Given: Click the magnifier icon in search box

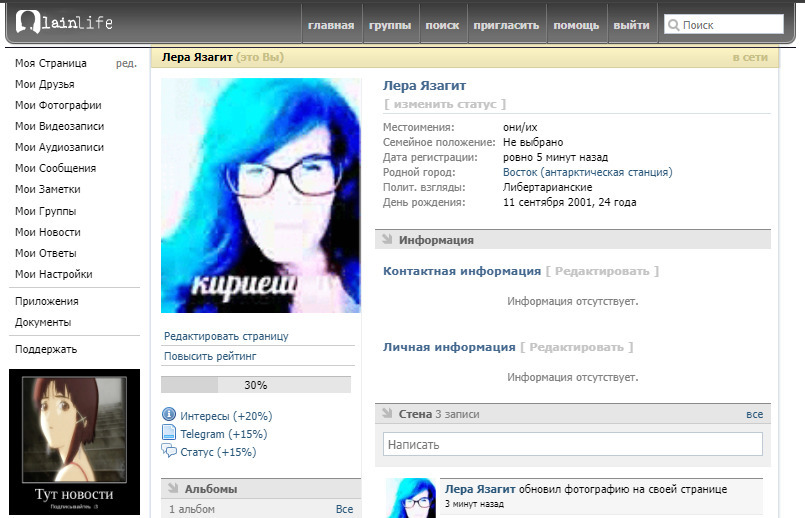Looking at the screenshot, I should 674,25.
